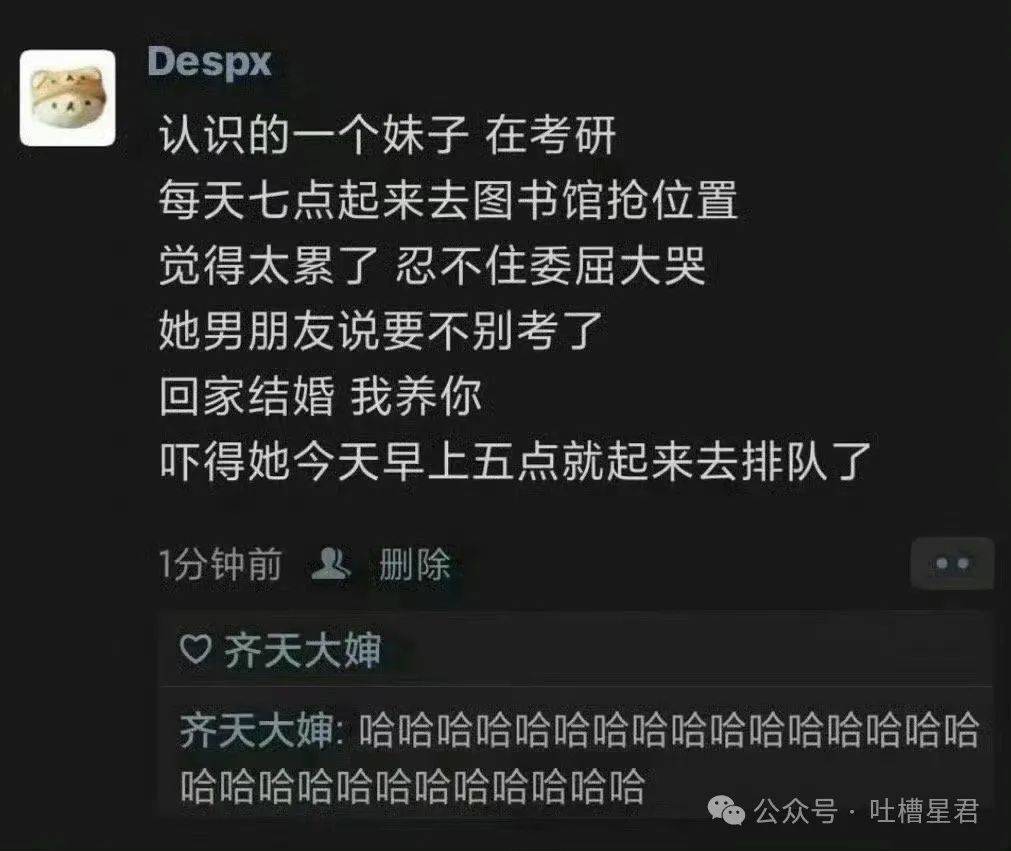This screenshot has height=851, width=1011.
Task: Open the Despx username profile link
Action: tap(210, 63)
